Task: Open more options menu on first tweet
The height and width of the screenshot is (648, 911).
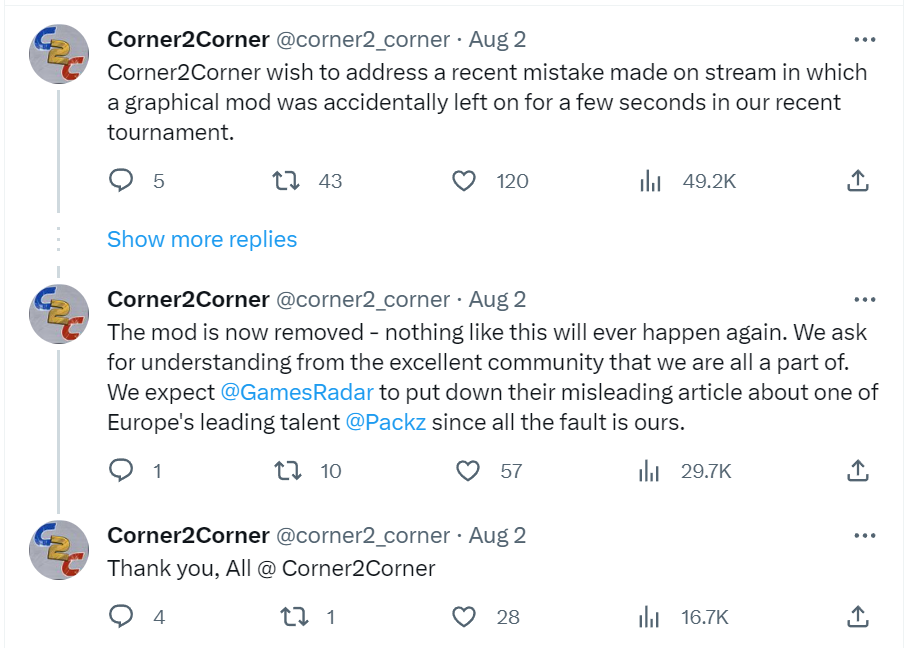Action: coord(864,40)
